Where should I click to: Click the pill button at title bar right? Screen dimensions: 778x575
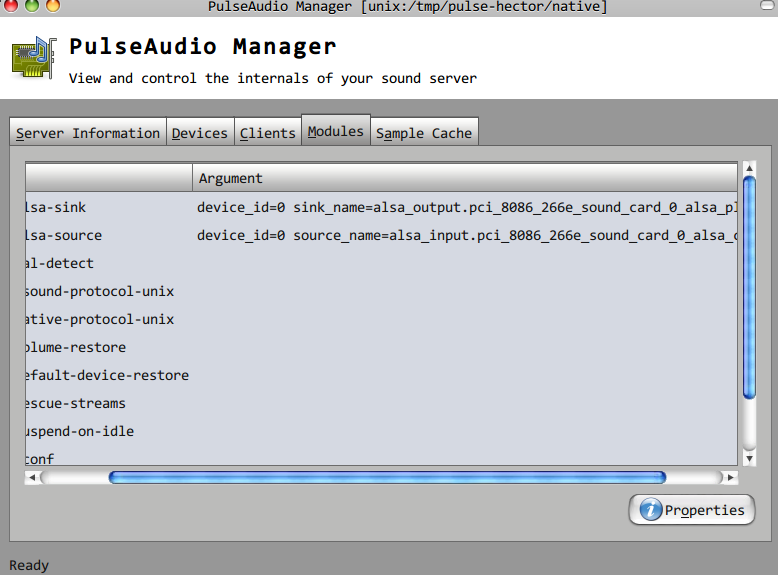click(x=768, y=5)
